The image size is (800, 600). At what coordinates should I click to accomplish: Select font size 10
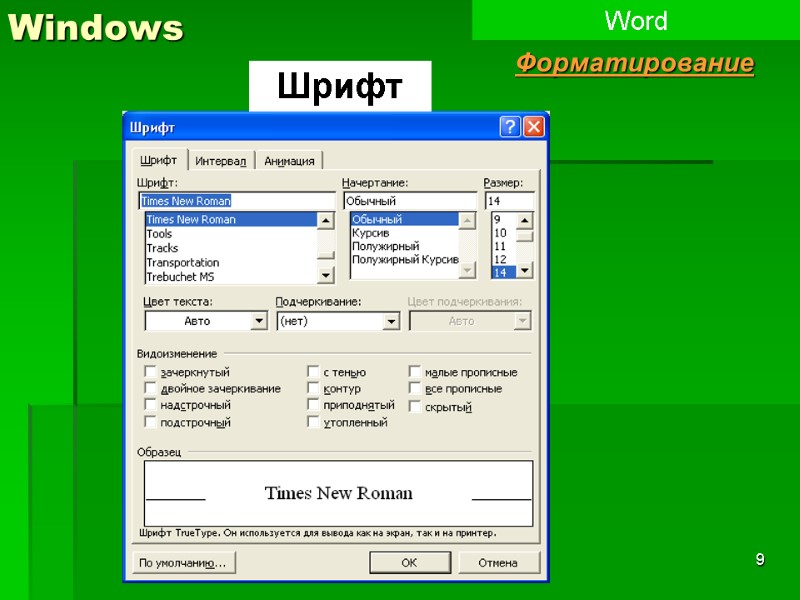pyautogui.click(x=504, y=233)
